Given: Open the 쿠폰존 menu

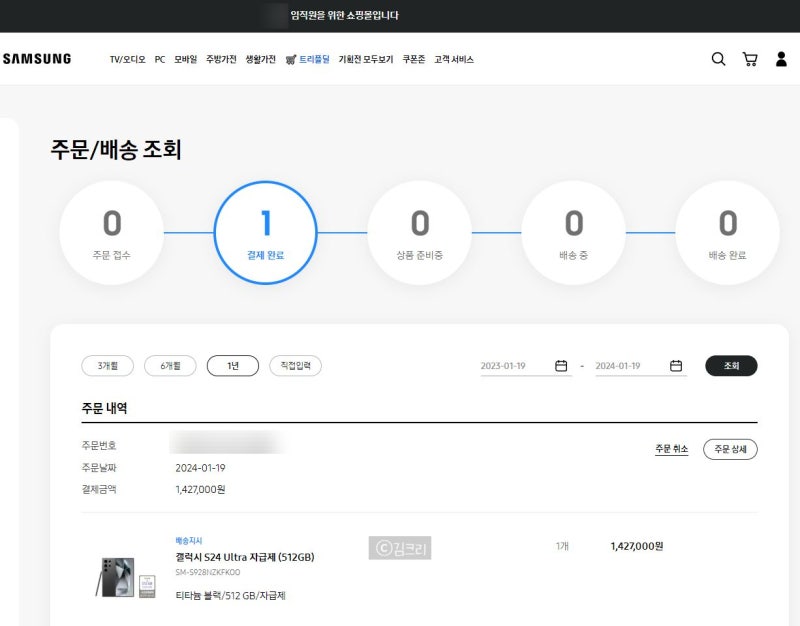Looking at the screenshot, I should (x=413, y=60).
